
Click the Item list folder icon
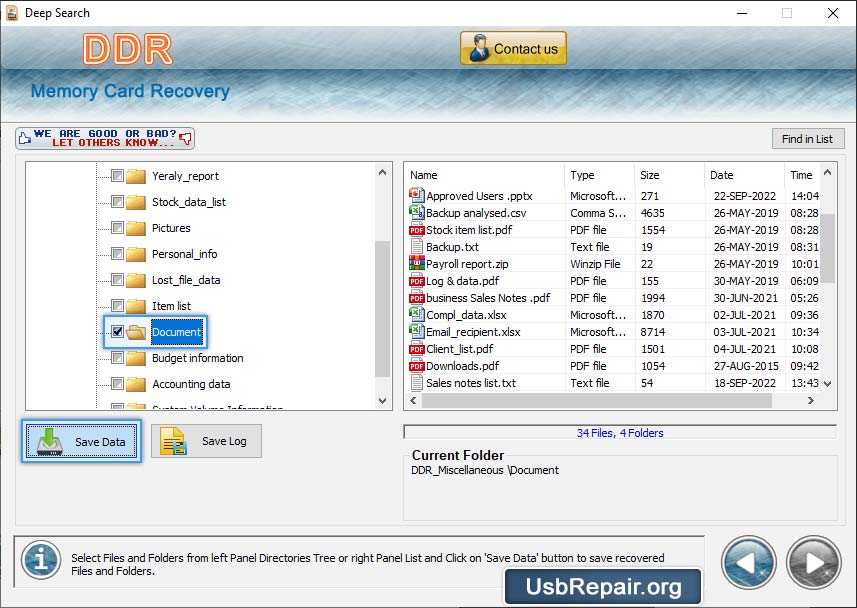(136, 306)
